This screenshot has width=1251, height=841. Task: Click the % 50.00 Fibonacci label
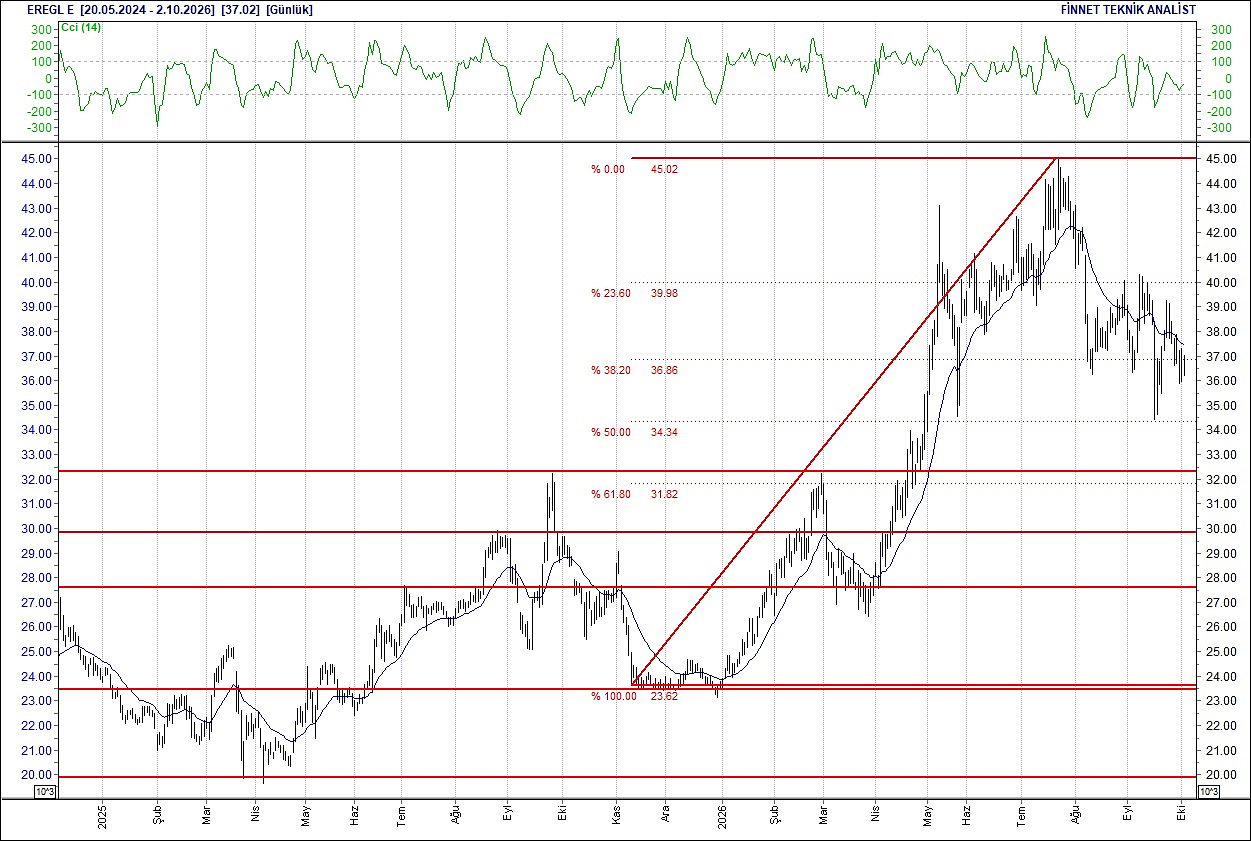click(x=610, y=432)
